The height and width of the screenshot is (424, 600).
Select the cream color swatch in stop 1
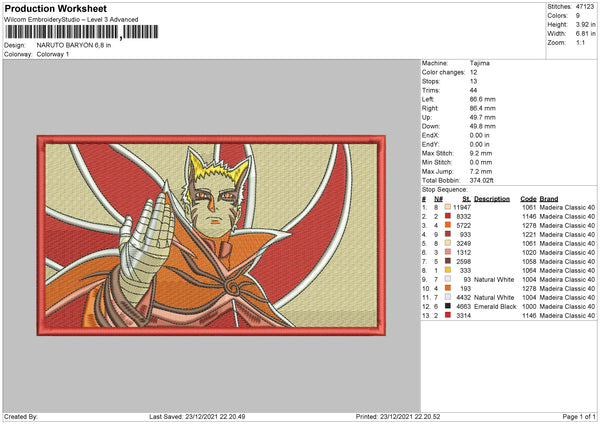[x=448, y=207]
